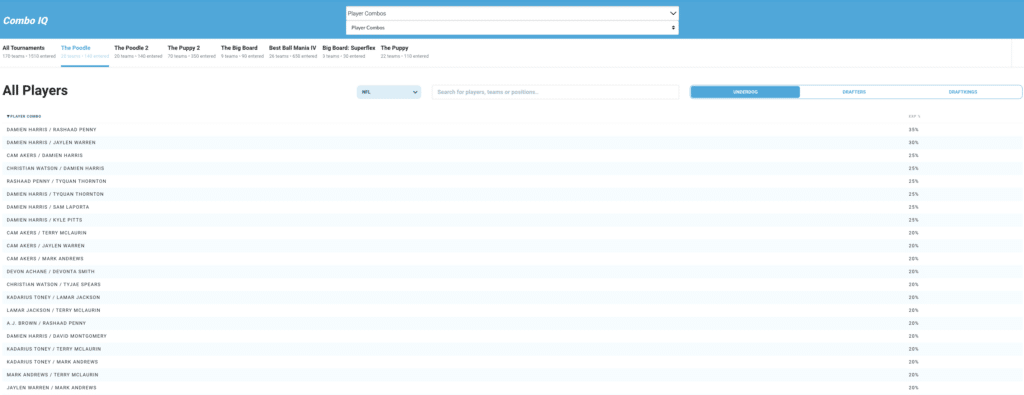Viewport: 1024px width, 395px height.
Task: Open the second Player Combos select box
Action: tap(512, 28)
